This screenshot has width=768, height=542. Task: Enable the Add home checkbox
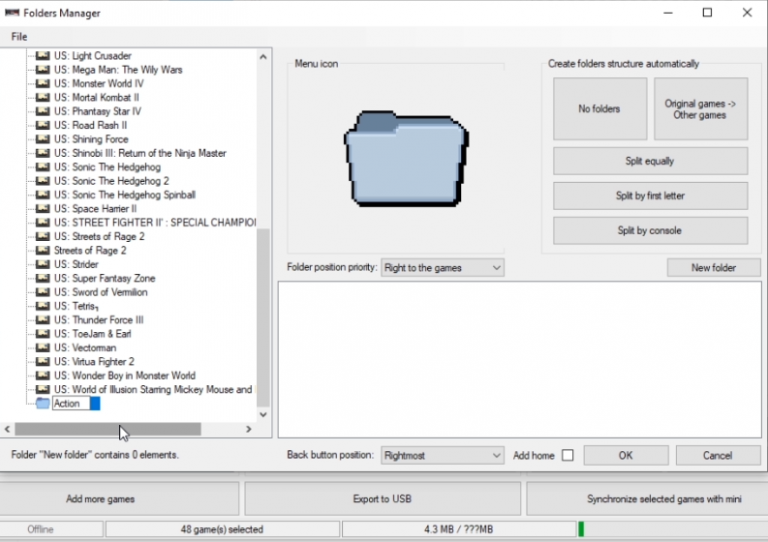pyautogui.click(x=568, y=455)
